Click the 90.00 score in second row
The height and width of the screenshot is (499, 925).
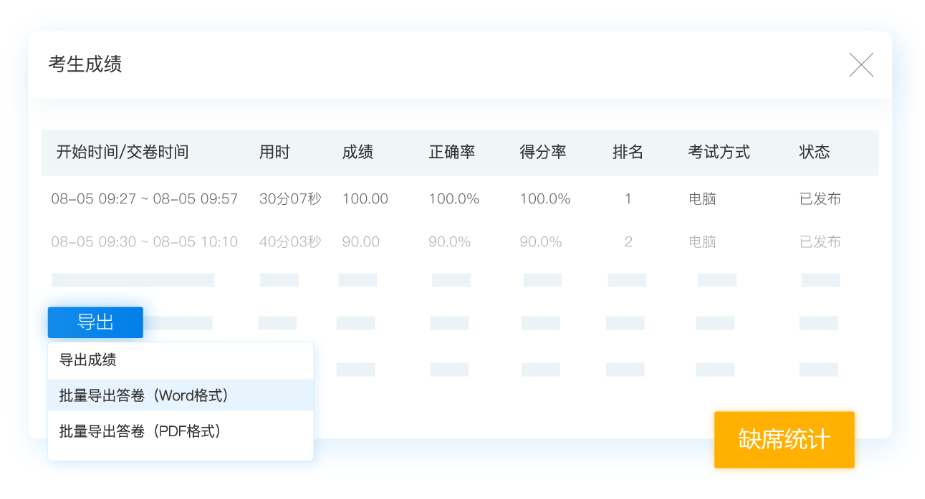[361, 241]
